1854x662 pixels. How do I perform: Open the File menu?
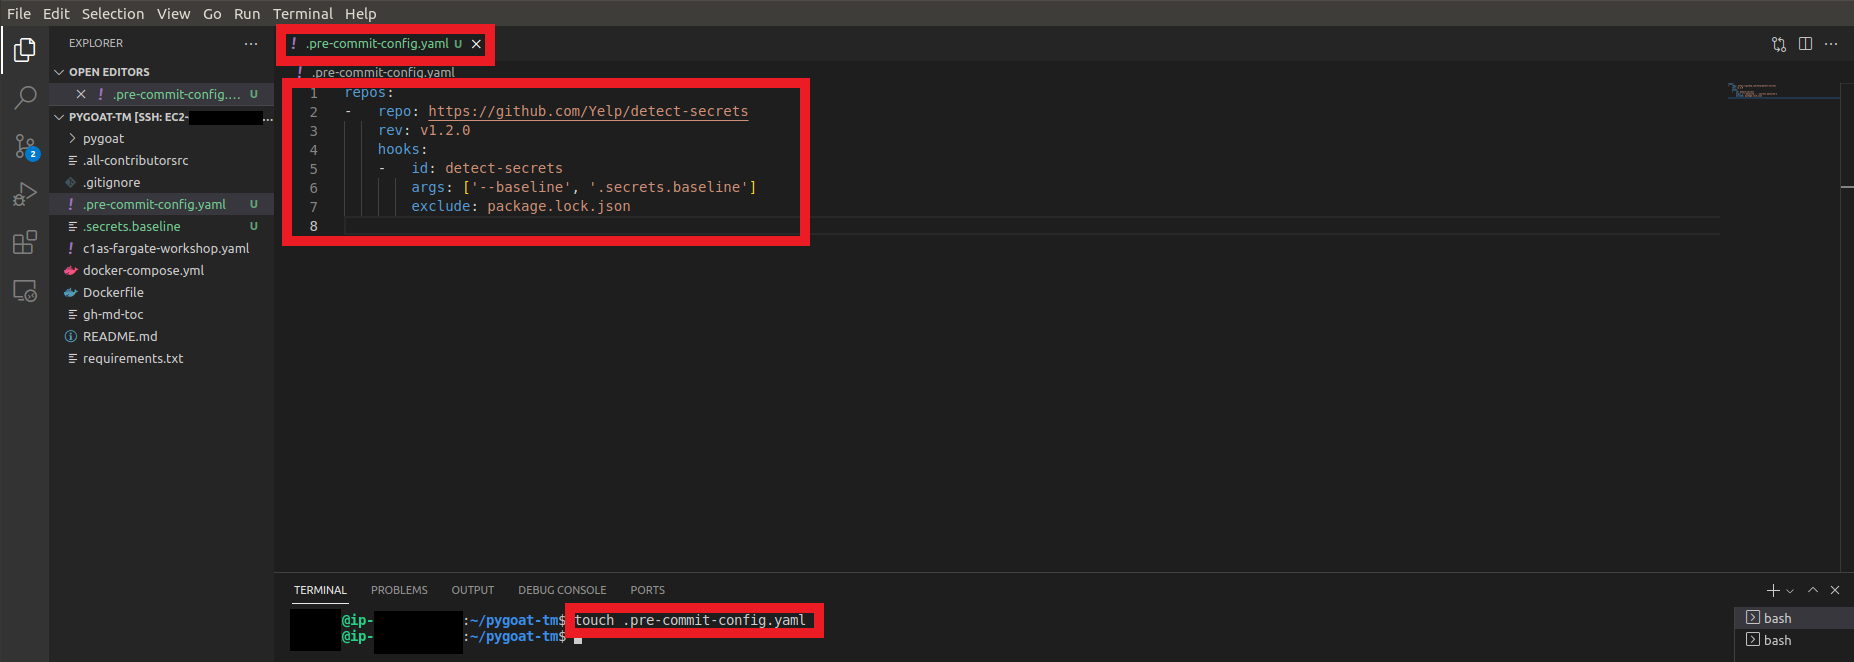(19, 13)
